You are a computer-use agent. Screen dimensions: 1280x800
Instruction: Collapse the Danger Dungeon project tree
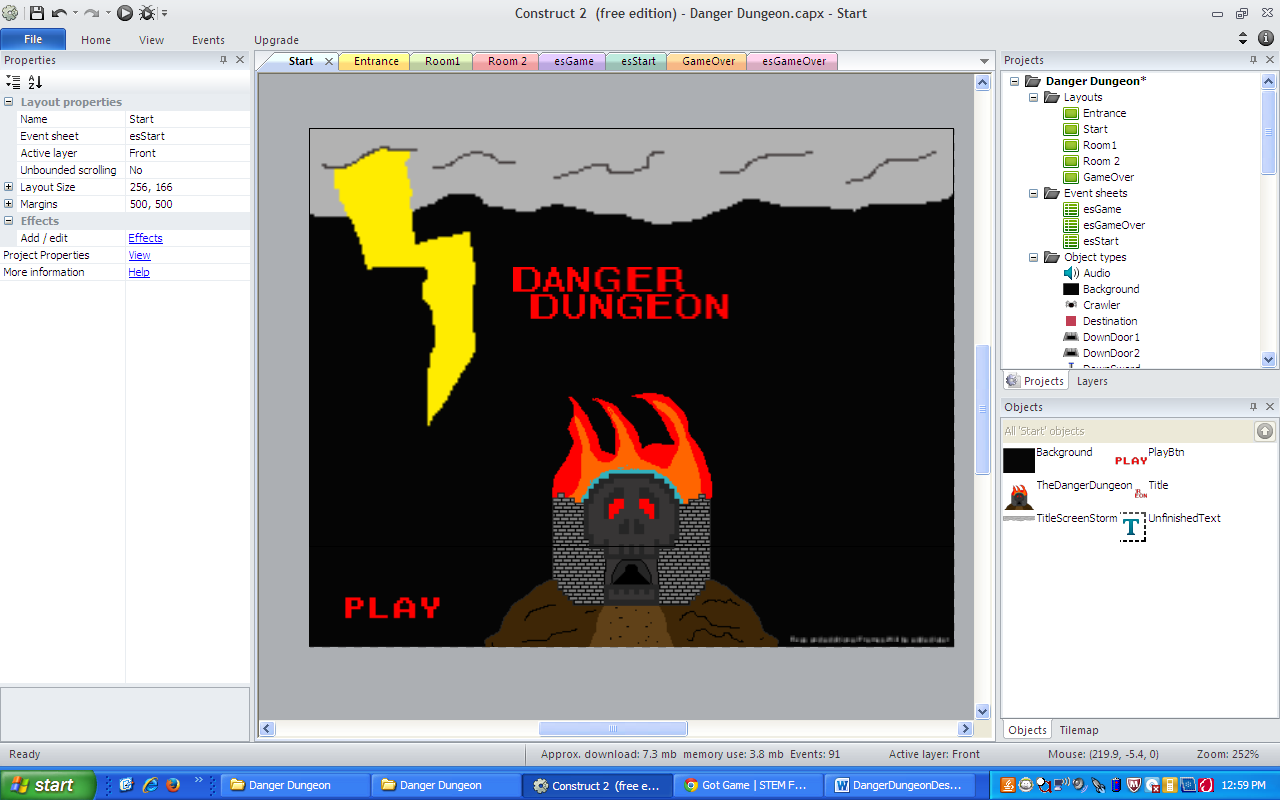[x=1014, y=81]
